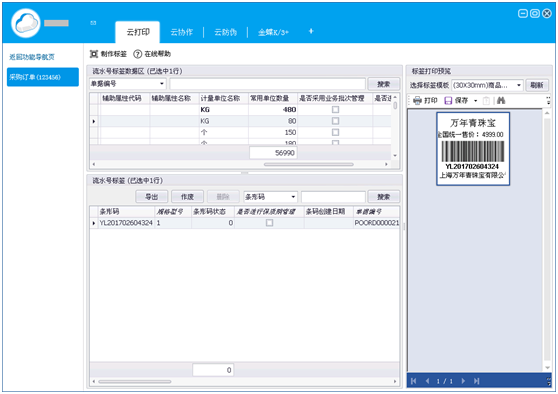Image resolution: width=558 pixels, height=394 pixels.
Task: Click the POORD000021 cell
Action: coord(377,223)
